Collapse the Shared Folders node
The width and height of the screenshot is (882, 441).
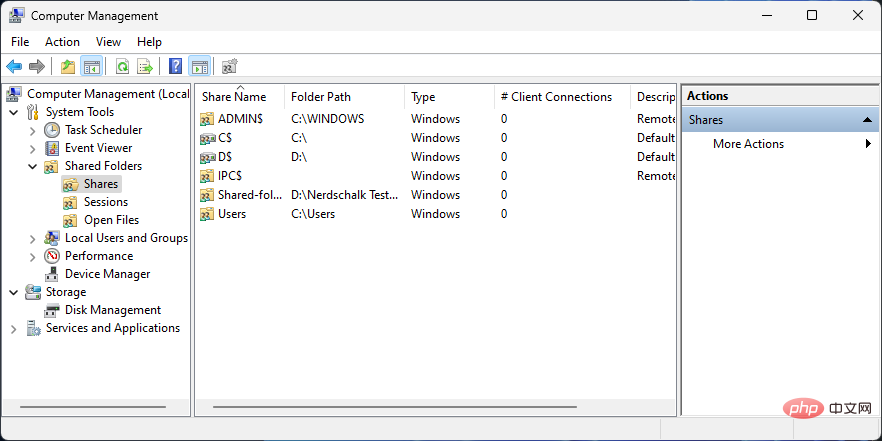tap(33, 166)
